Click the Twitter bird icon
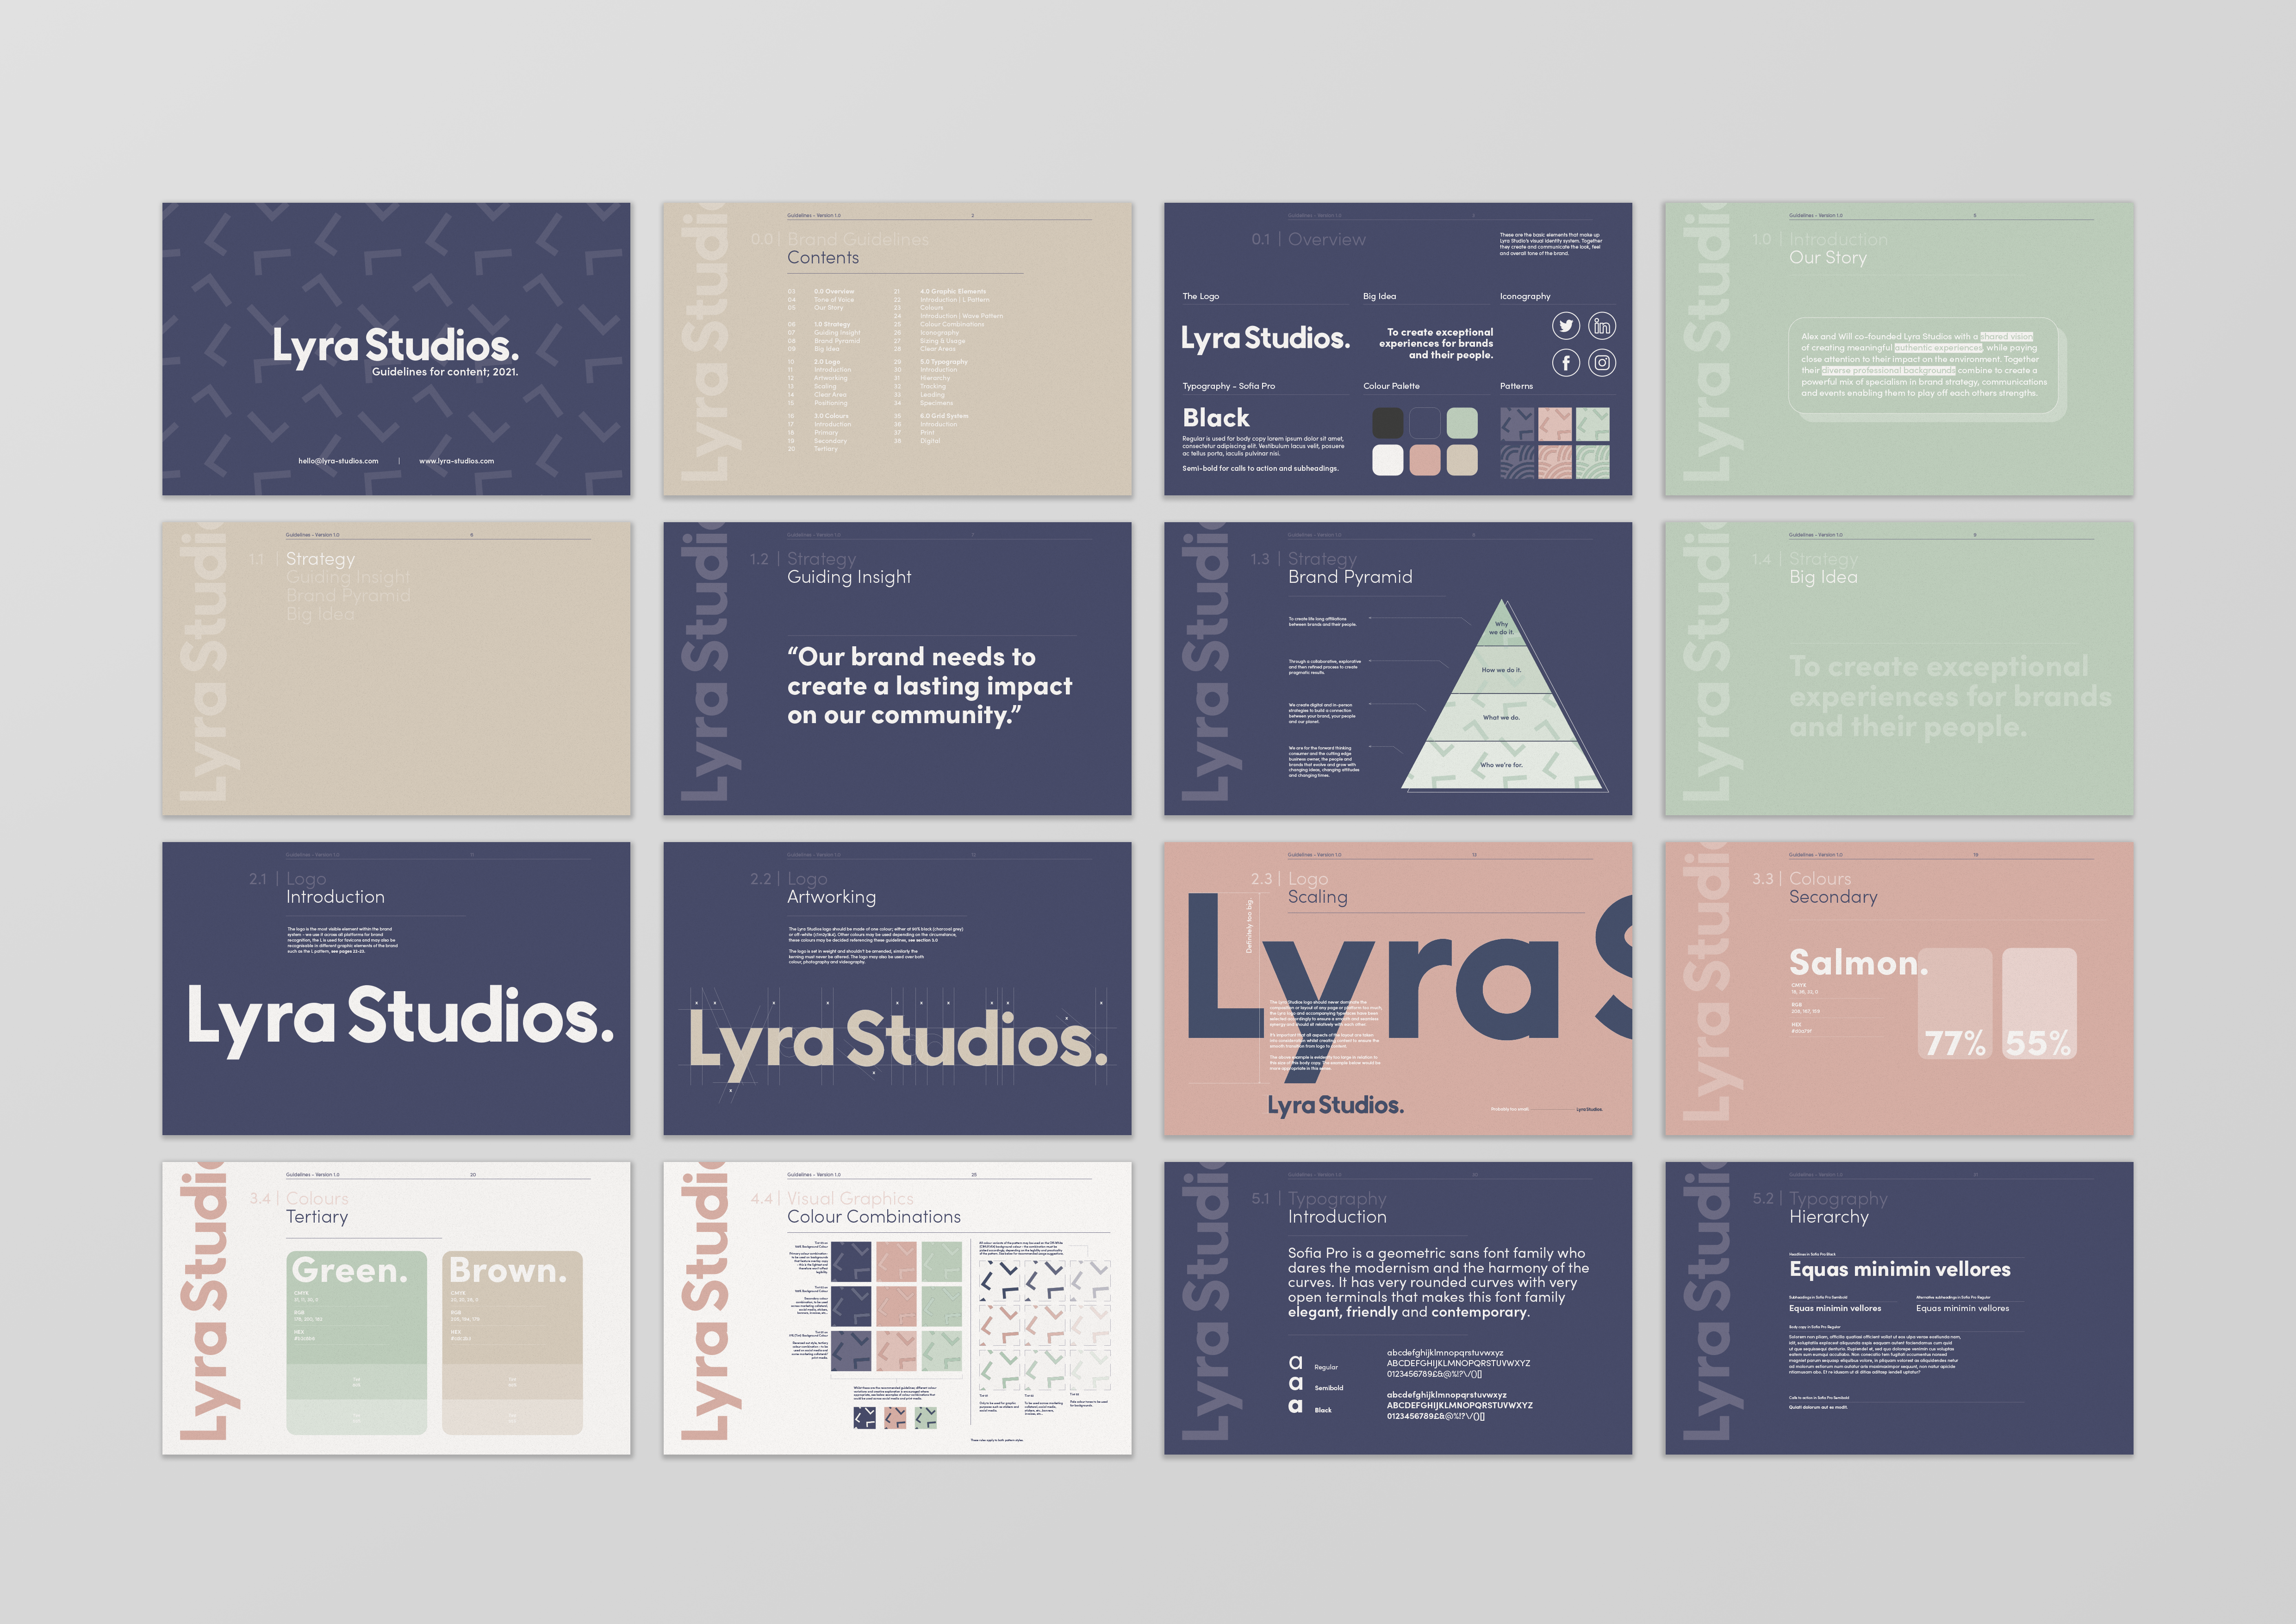This screenshot has width=2296, height=1624. (1566, 326)
